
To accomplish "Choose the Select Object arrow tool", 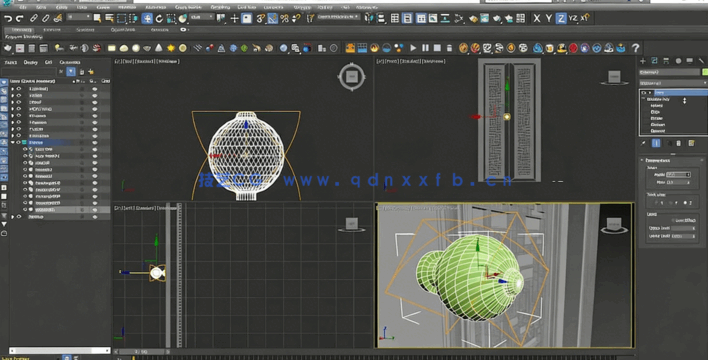I will coord(97,19).
